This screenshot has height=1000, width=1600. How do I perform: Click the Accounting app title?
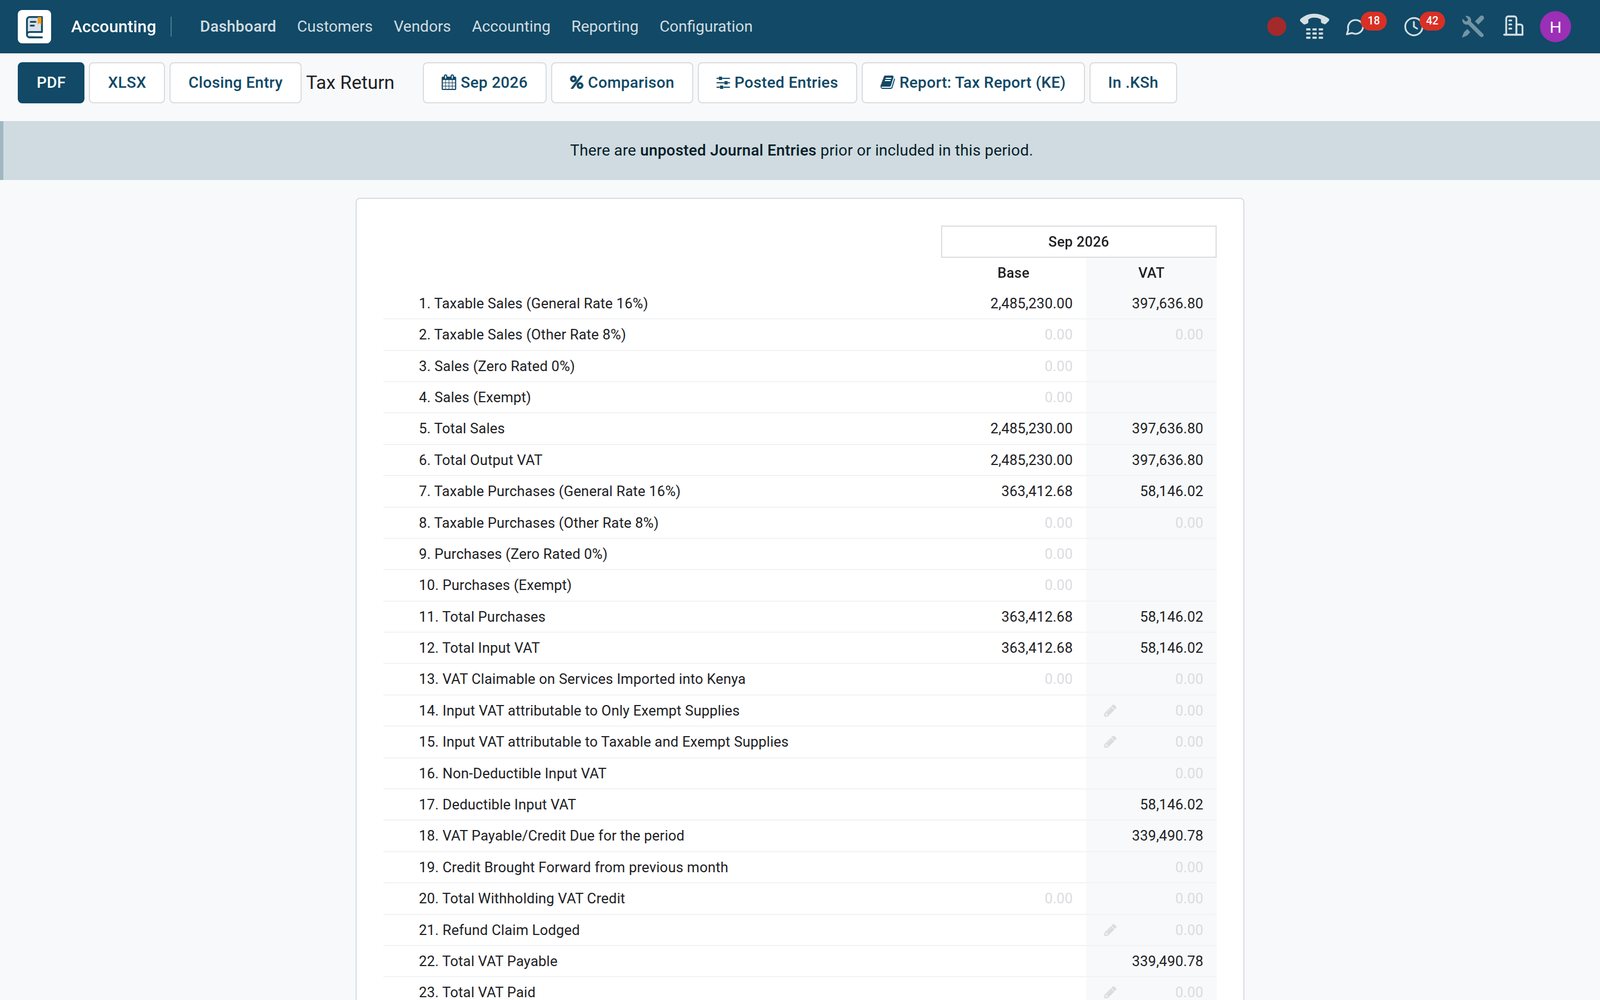(x=113, y=27)
